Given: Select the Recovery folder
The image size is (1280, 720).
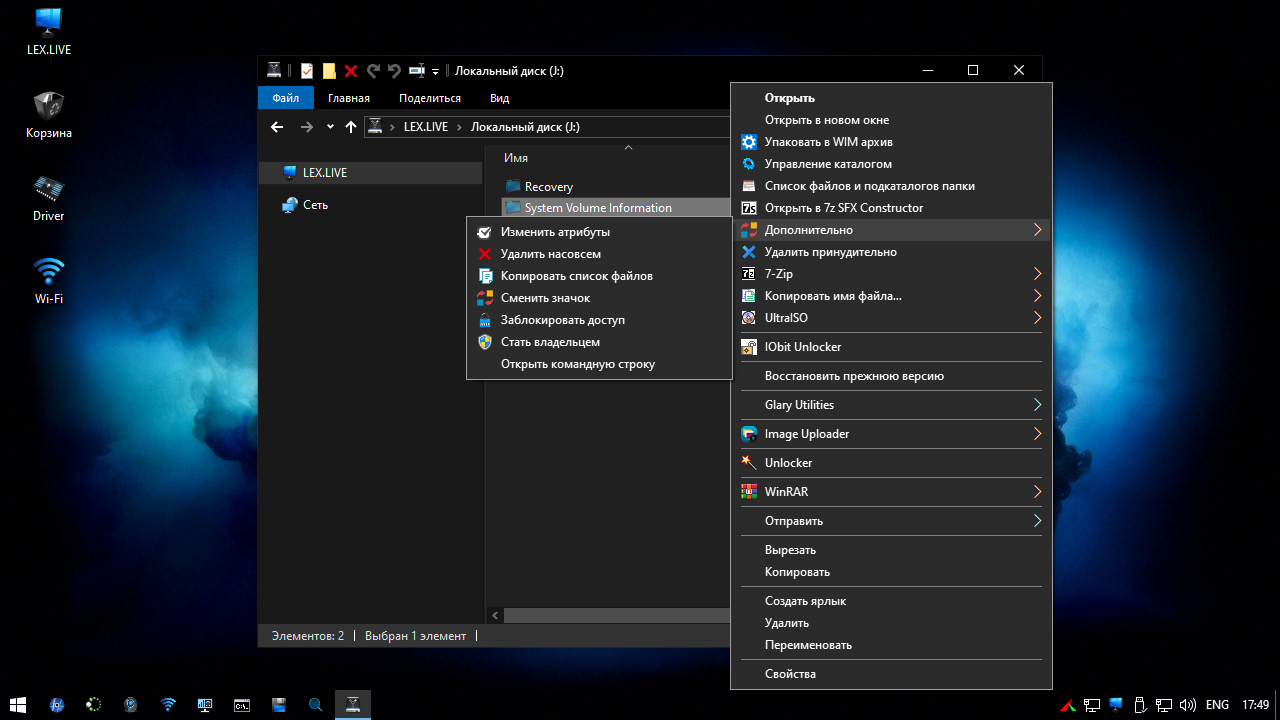Looking at the screenshot, I should 548,187.
